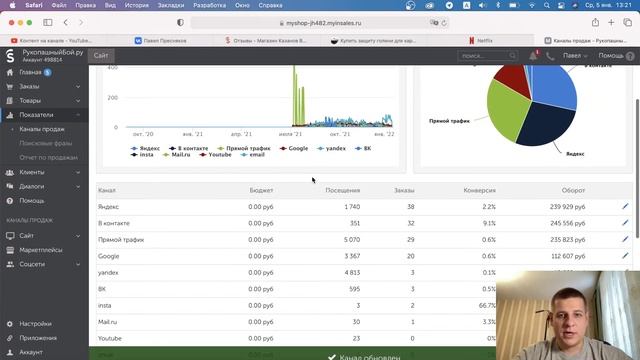Toggle В контакте series in legend
Viewport: 640px width, 360px height.
189,149
